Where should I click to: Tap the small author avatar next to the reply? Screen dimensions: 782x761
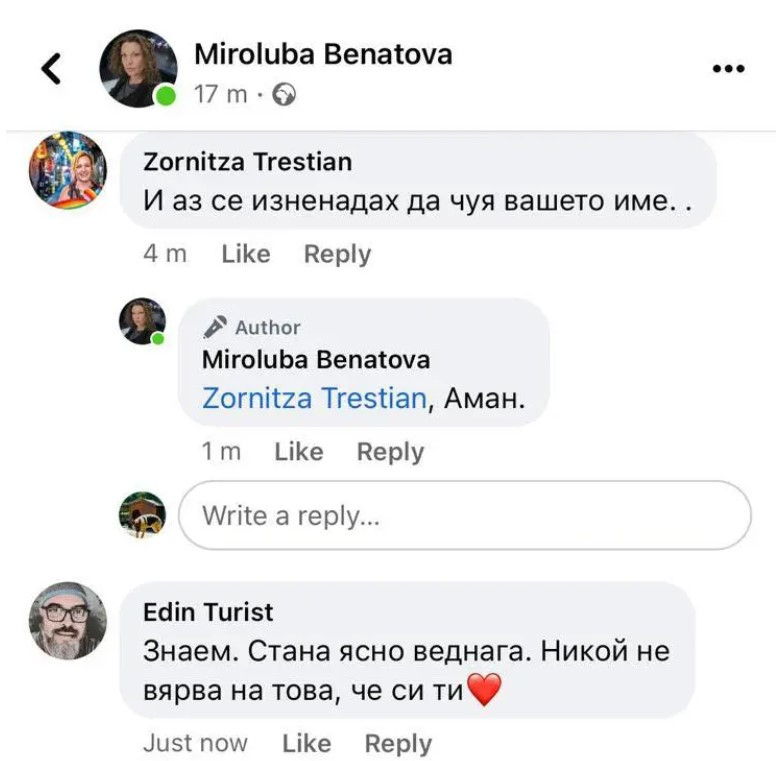tap(142, 321)
